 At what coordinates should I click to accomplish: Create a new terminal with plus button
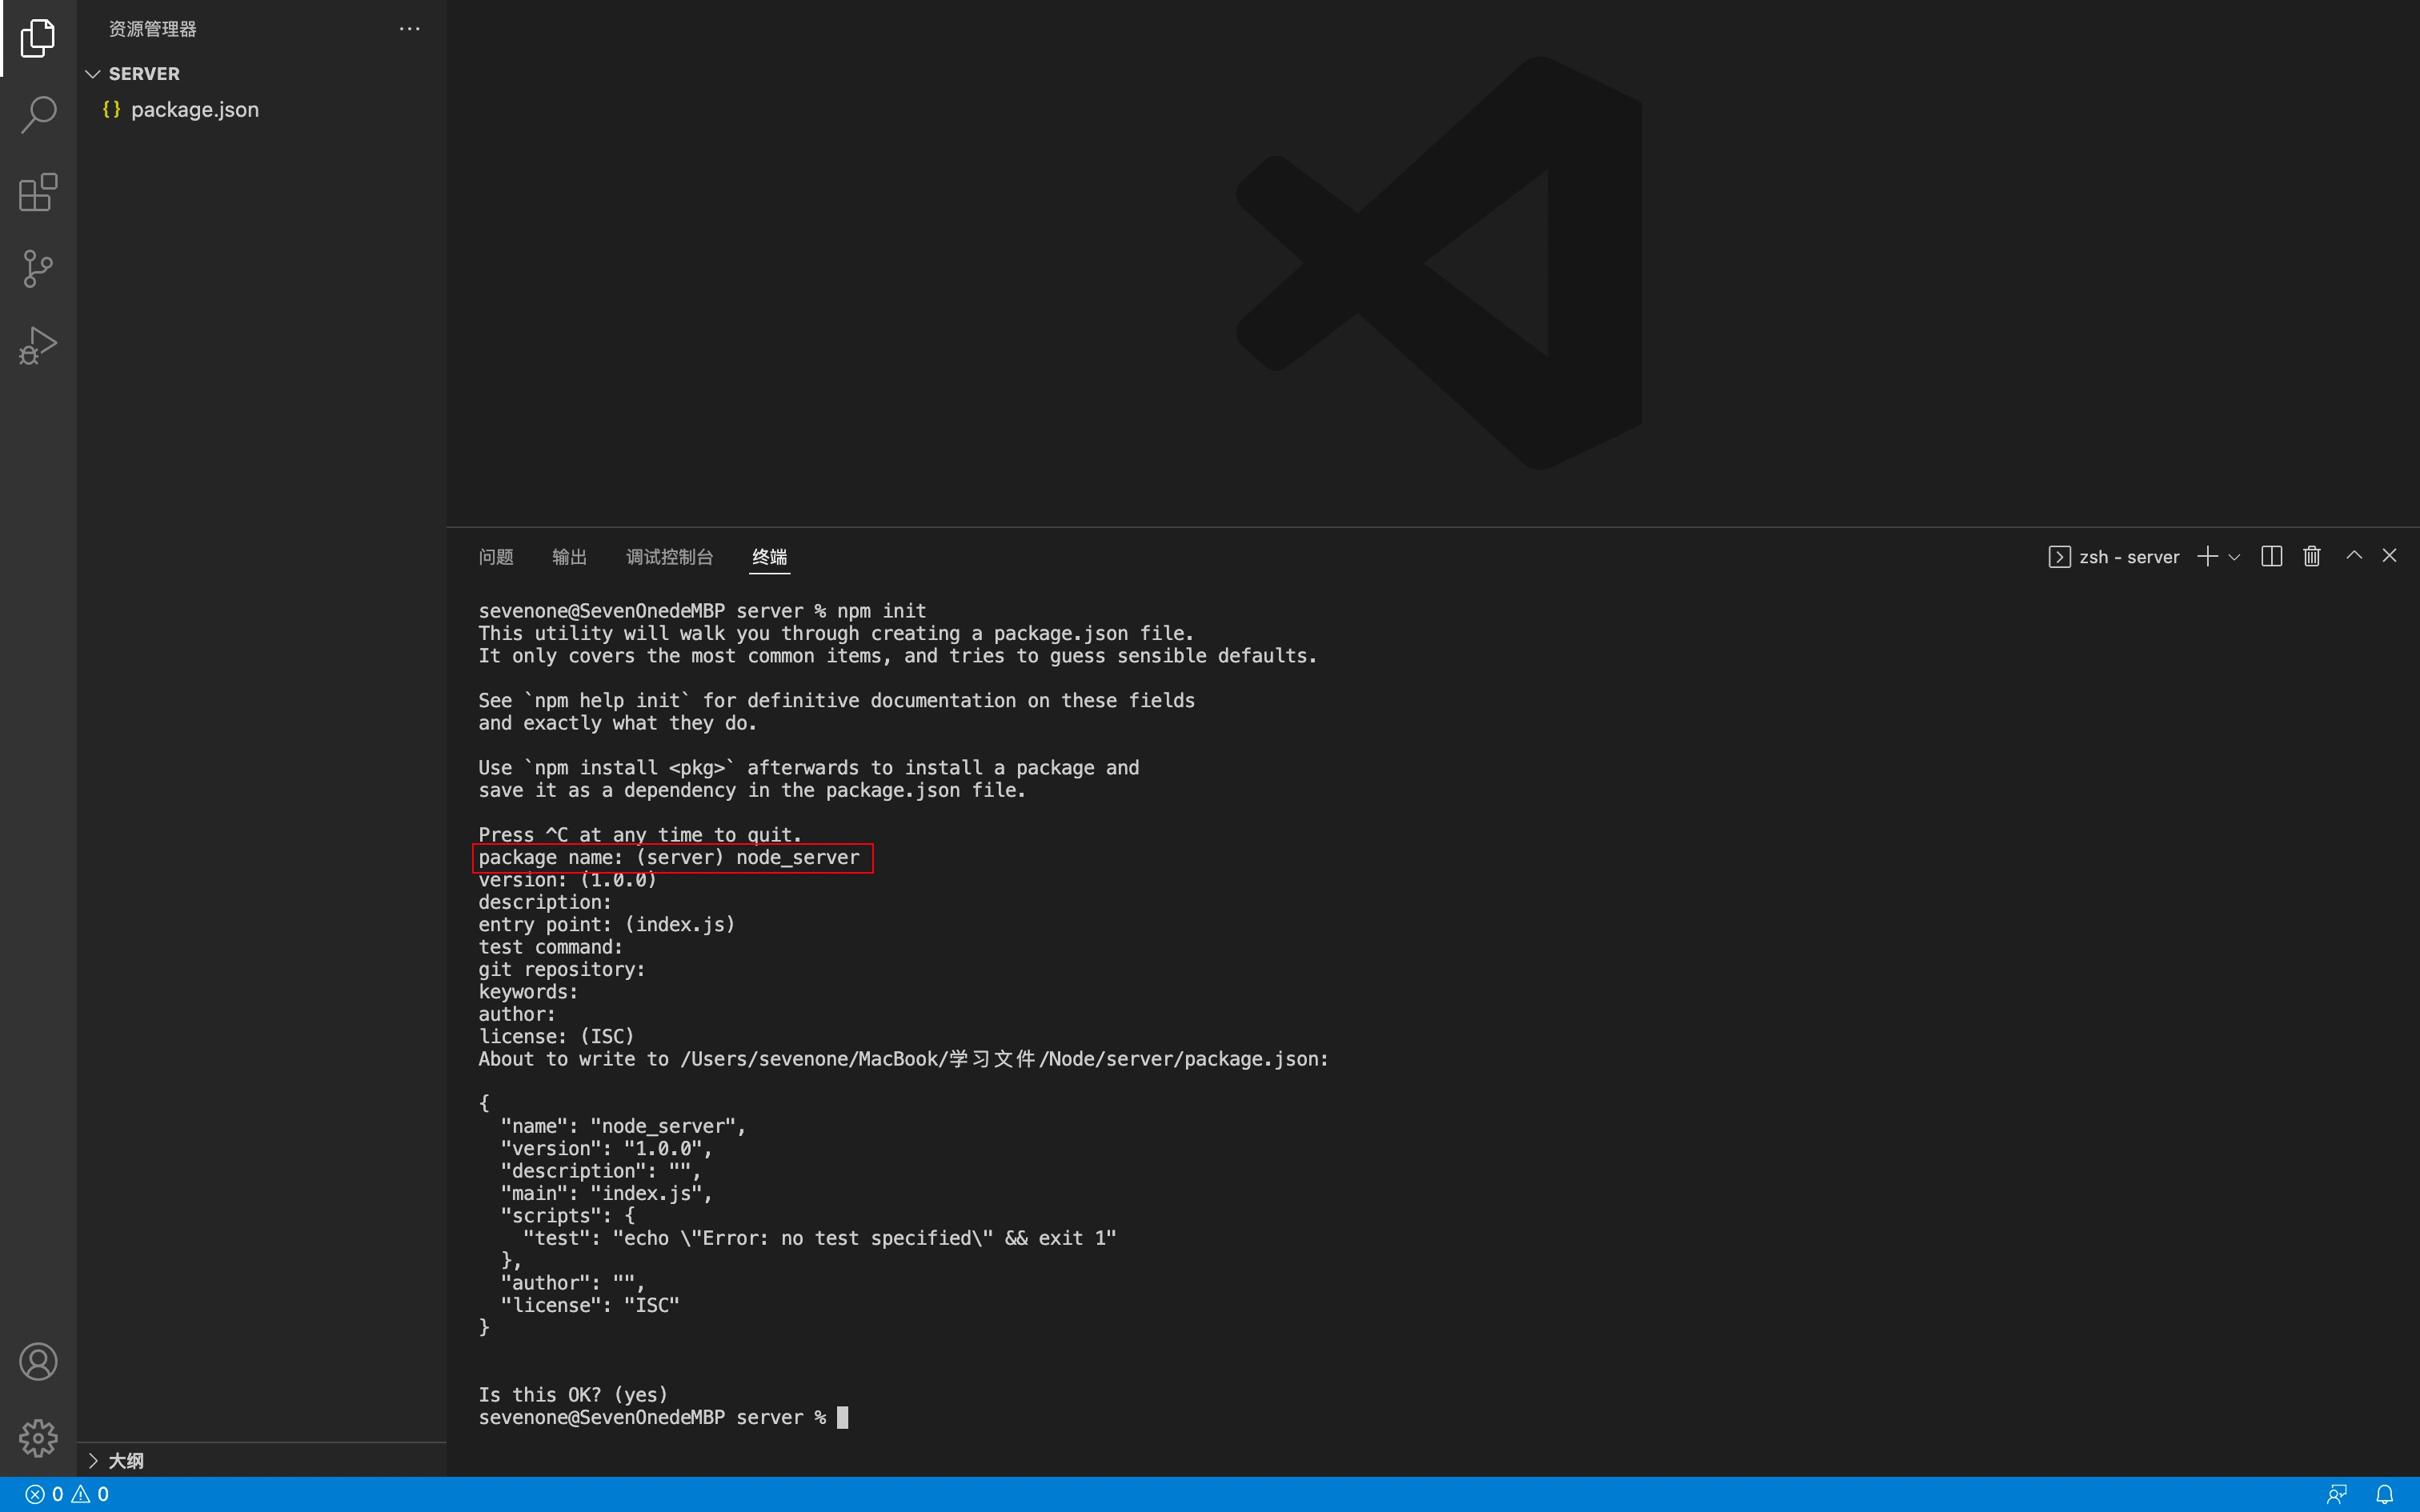pyautogui.click(x=2207, y=556)
